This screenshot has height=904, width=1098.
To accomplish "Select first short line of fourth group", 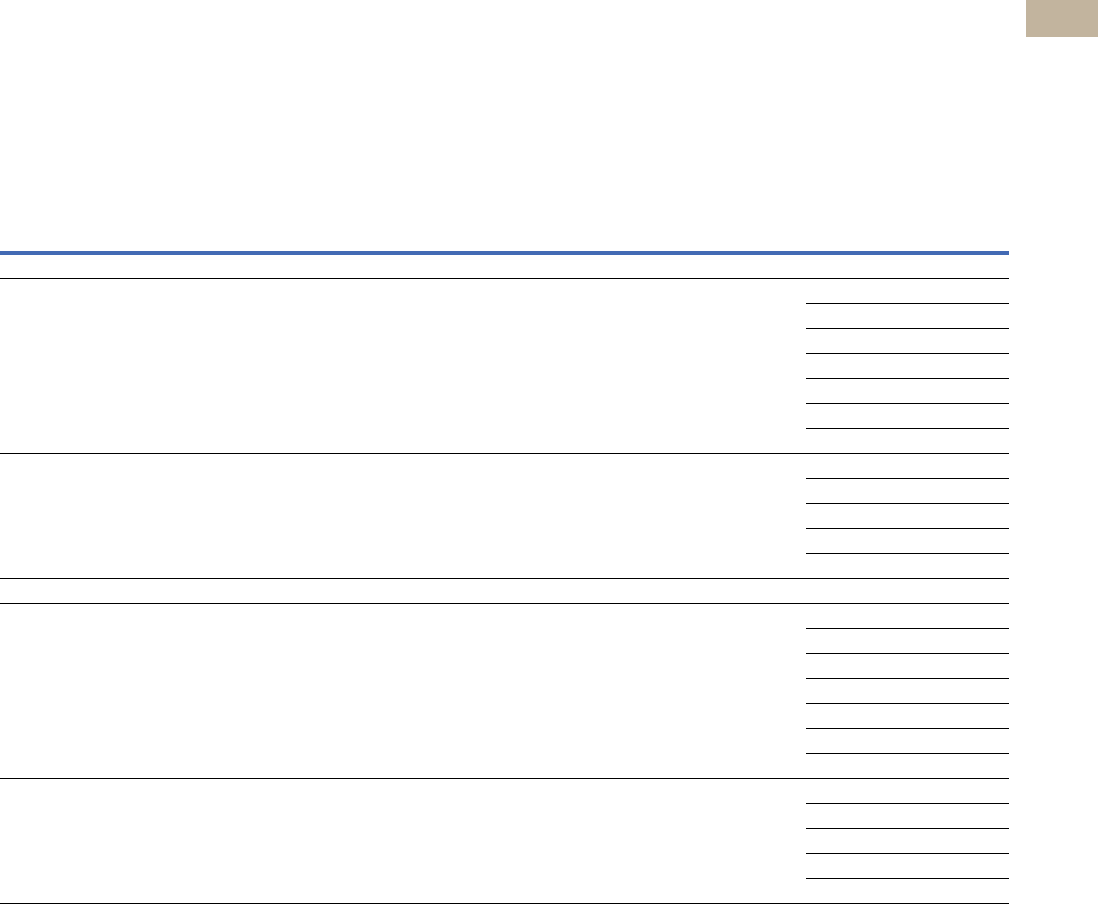I will [x=908, y=804].
